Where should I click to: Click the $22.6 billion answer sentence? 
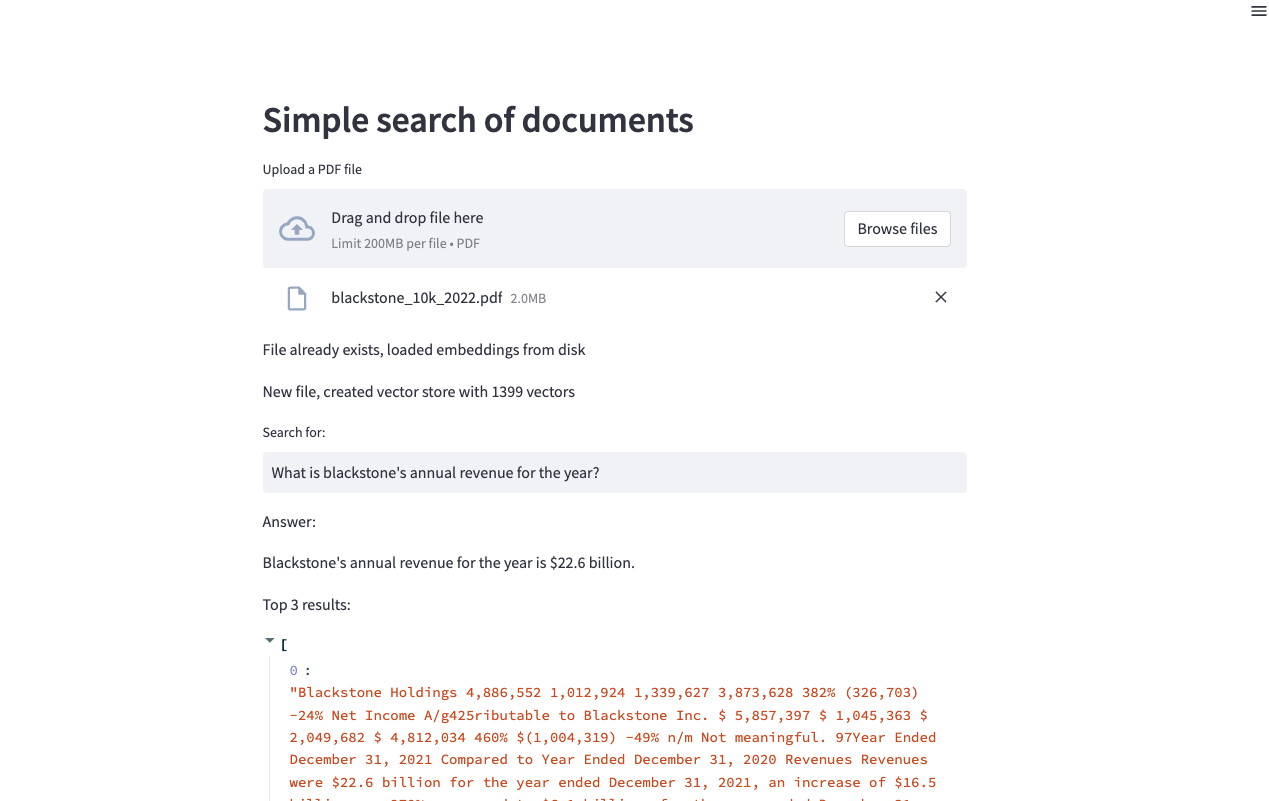click(448, 563)
